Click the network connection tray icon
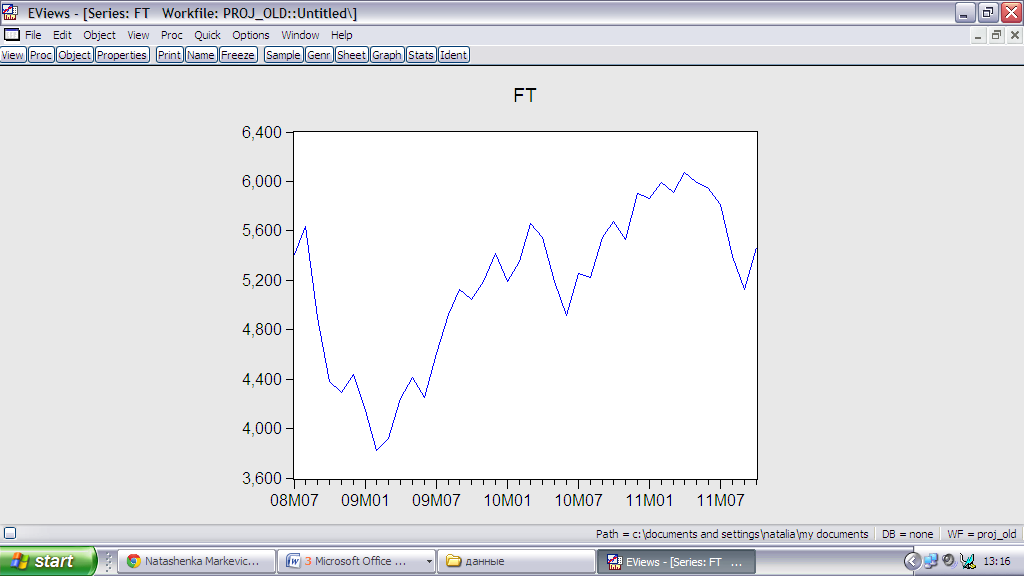Viewport: 1024px width, 576px height. tap(931, 561)
